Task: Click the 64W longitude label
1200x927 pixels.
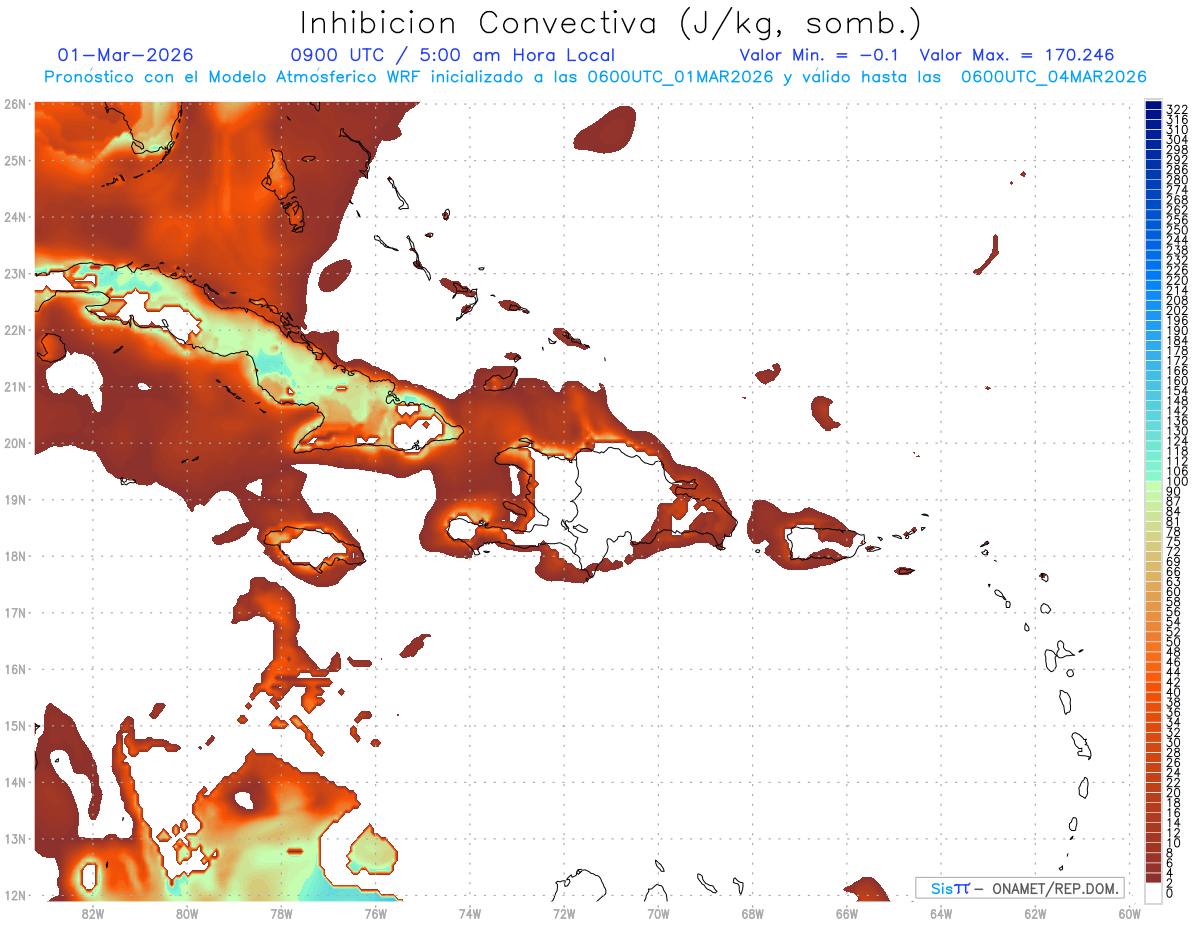Action: pyautogui.click(x=940, y=912)
